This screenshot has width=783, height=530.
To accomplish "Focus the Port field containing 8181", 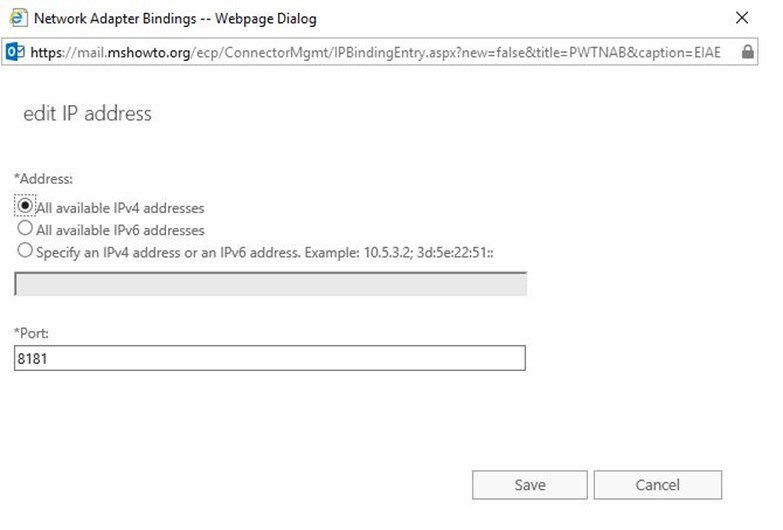I will [270, 358].
